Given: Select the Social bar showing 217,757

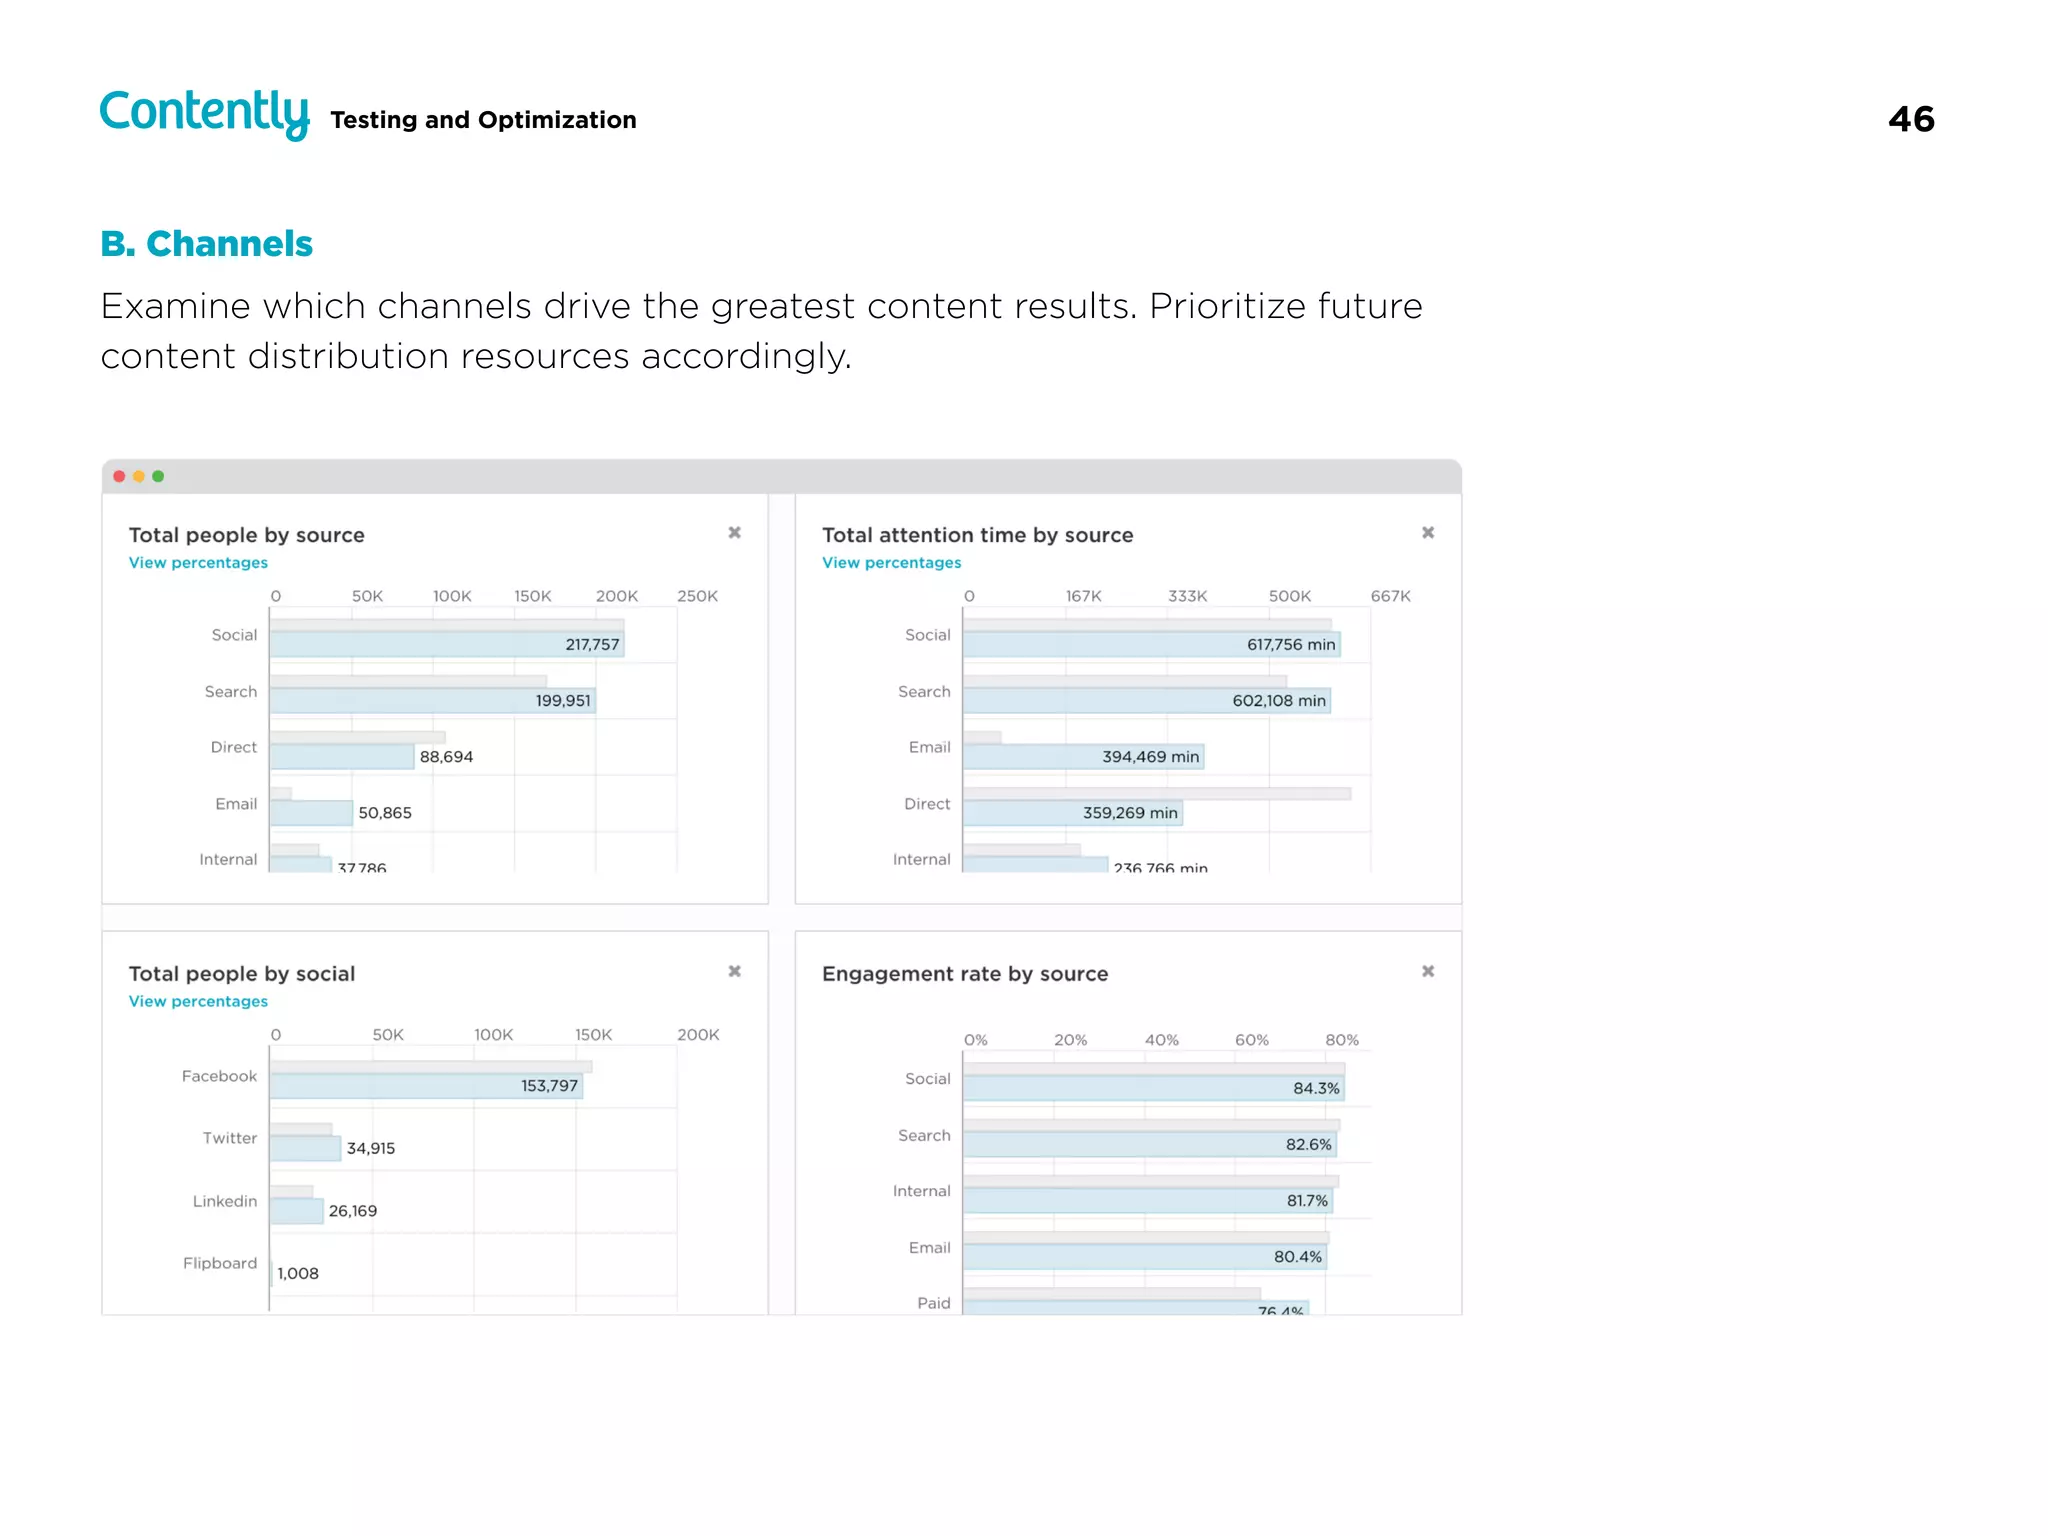Looking at the screenshot, I should pyautogui.click(x=446, y=645).
